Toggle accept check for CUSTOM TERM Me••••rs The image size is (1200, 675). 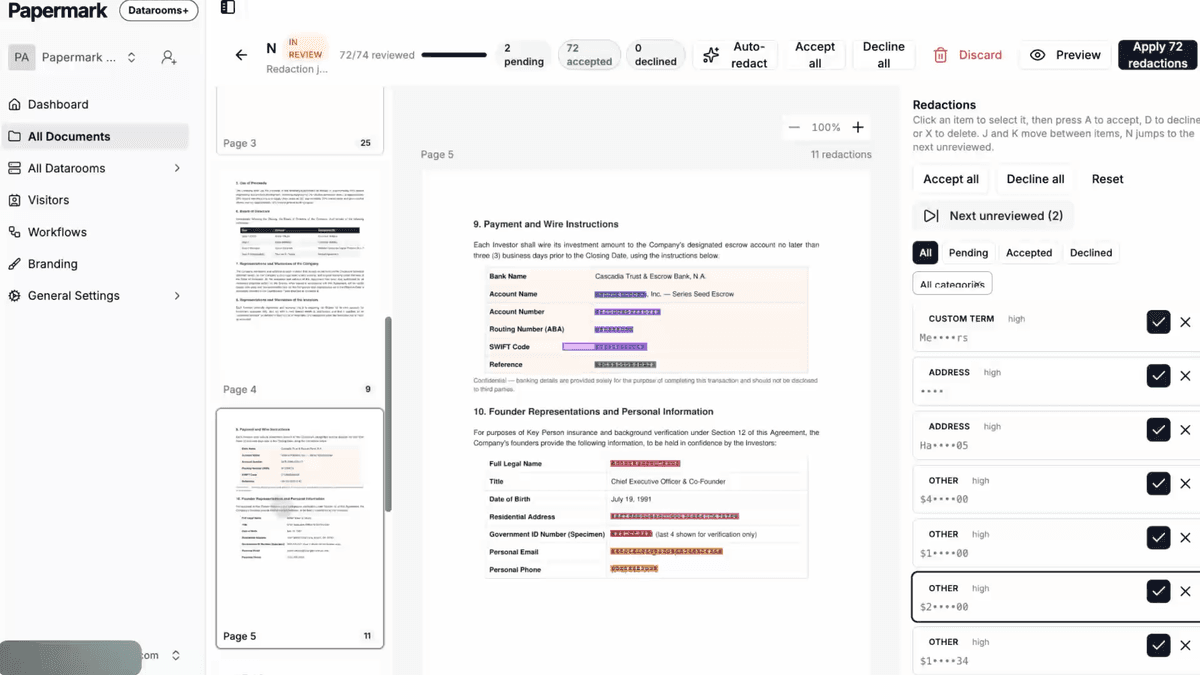tap(1158, 322)
